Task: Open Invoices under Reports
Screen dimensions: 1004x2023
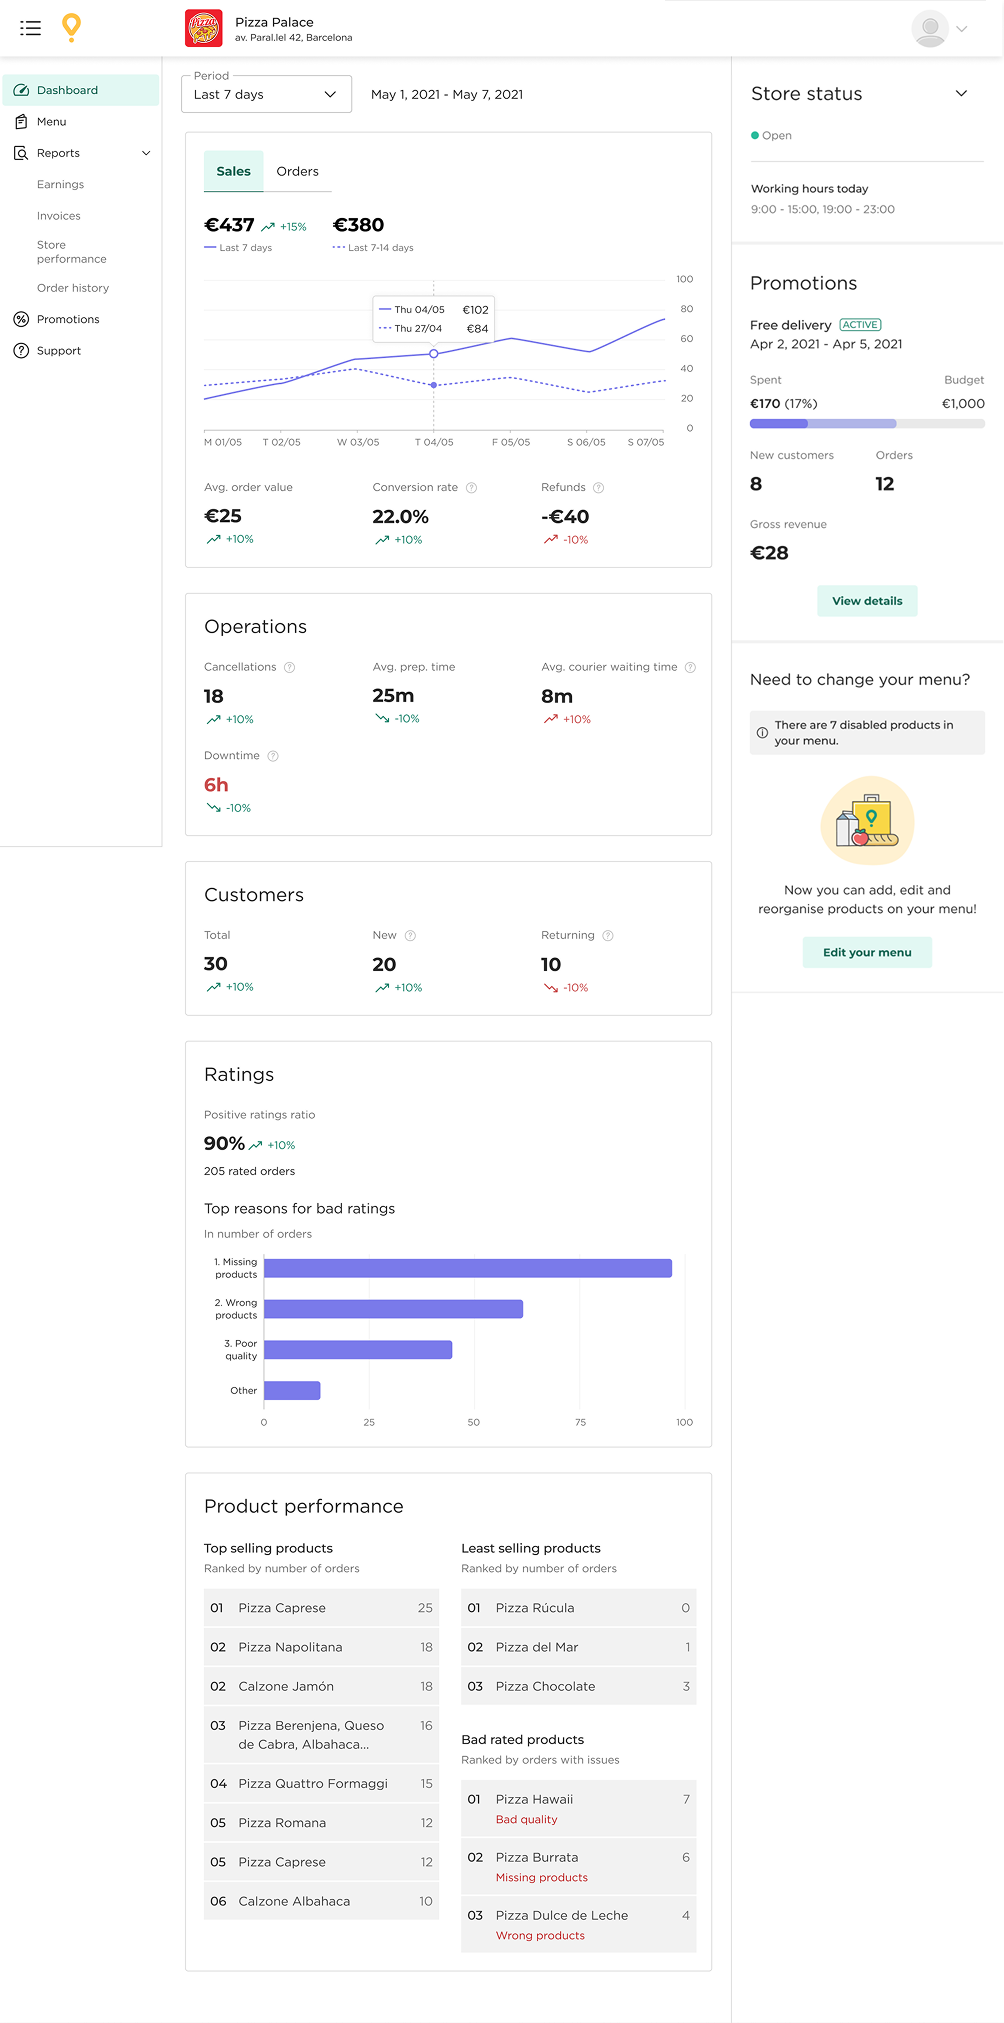Action: 59,216
